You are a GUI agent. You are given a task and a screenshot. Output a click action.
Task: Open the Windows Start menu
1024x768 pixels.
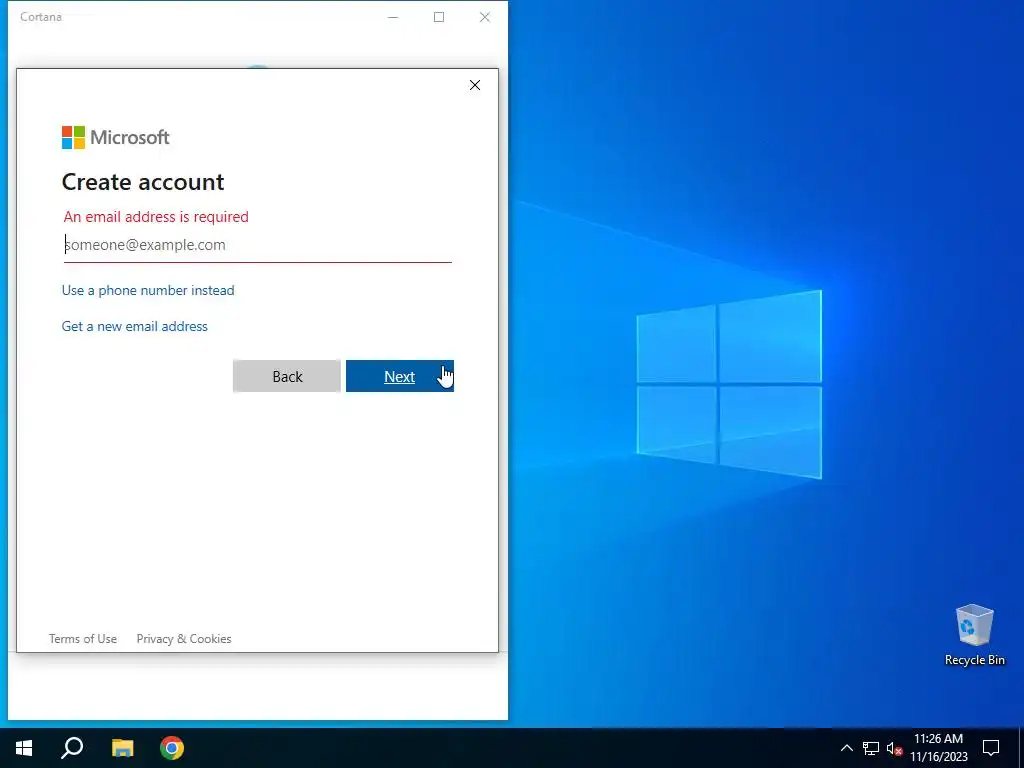(x=24, y=748)
